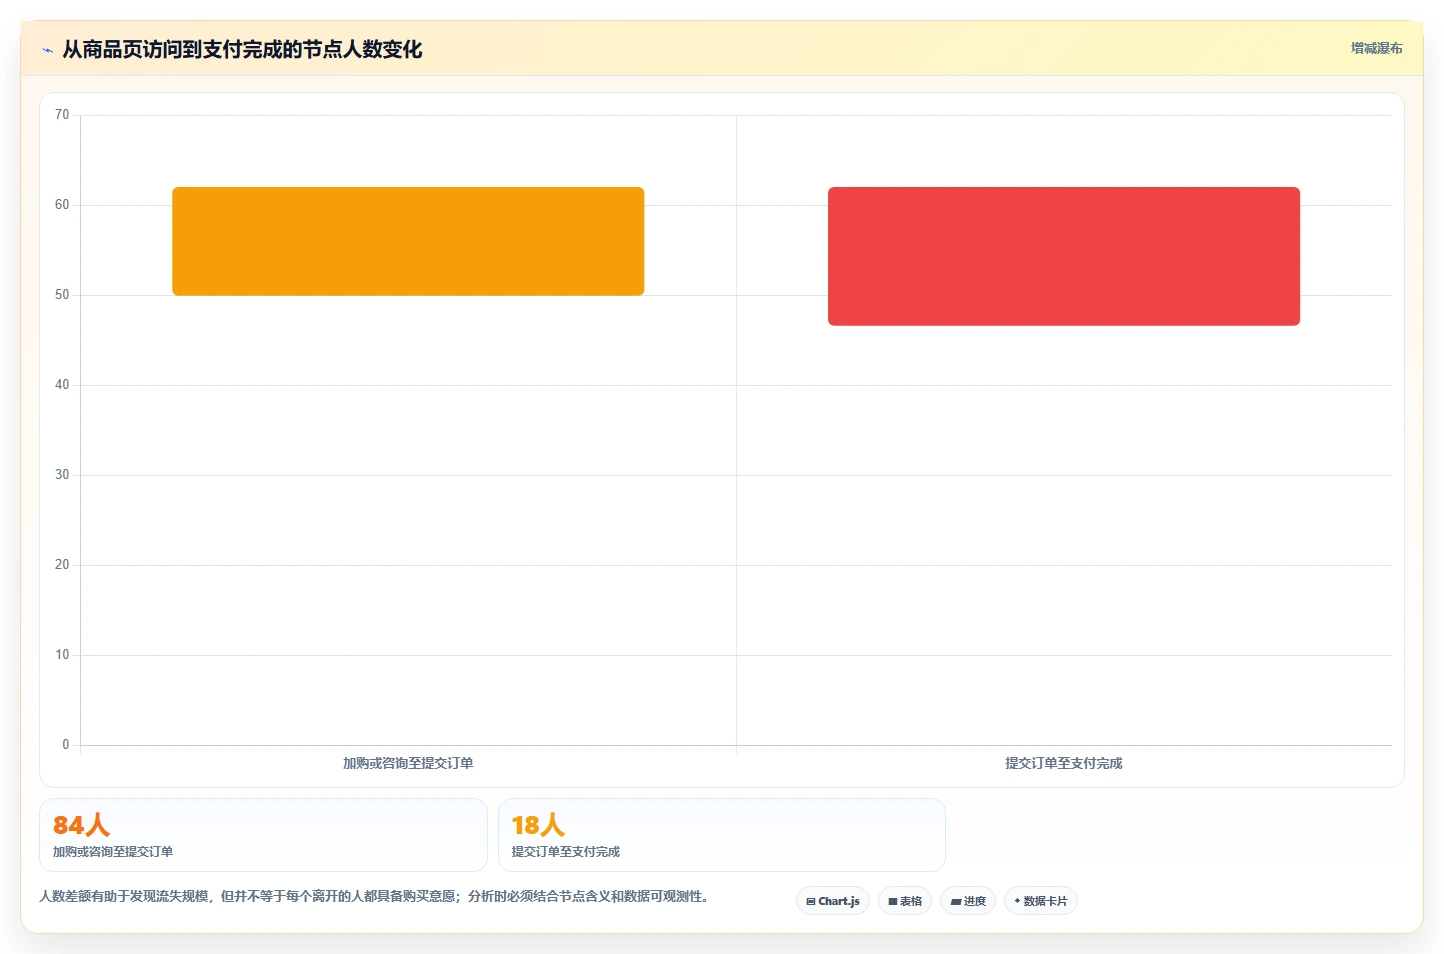Open the 84人 stat card
1444x954 pixels.
pyautogui.click(x=263, y=835)
